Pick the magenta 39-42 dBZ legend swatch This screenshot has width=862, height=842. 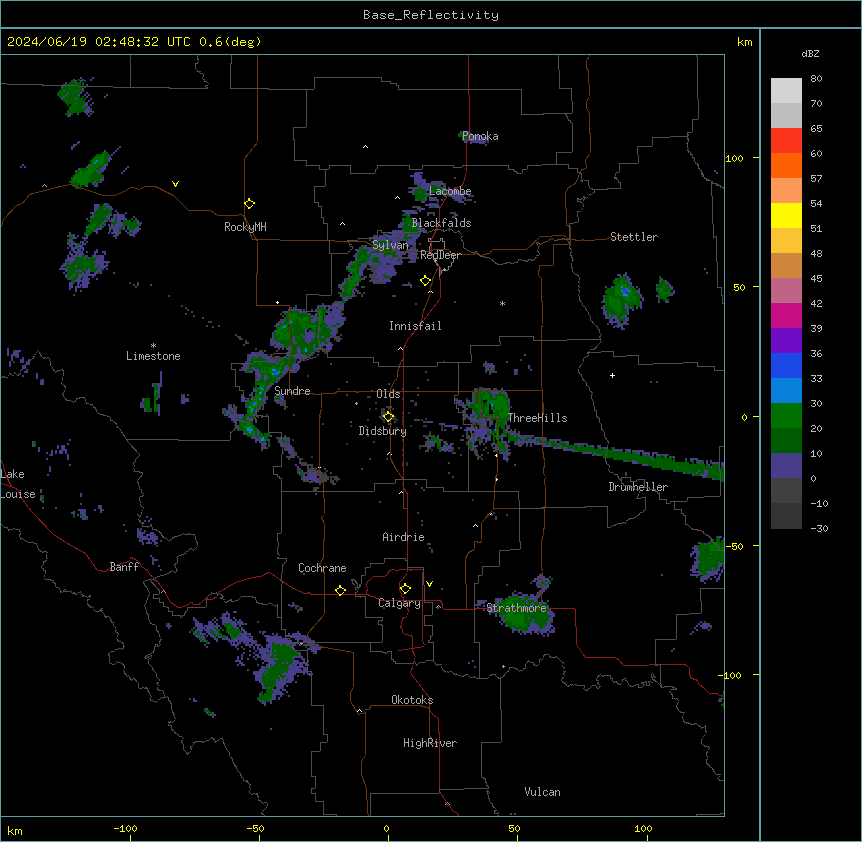click(786, 315)
